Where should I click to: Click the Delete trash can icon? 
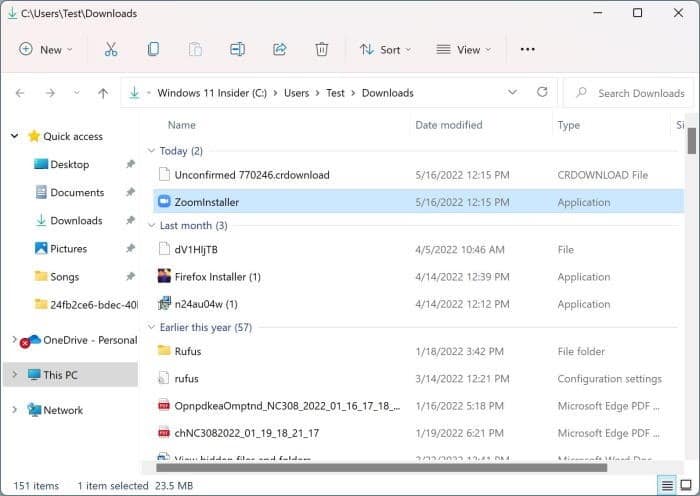pos(321,49)
